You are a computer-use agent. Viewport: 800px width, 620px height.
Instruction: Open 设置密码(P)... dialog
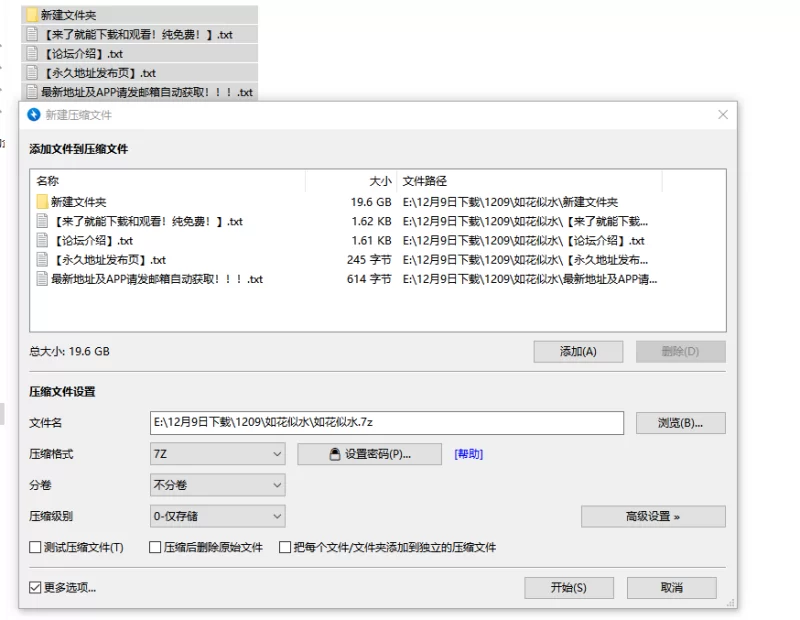coord(369,454)
